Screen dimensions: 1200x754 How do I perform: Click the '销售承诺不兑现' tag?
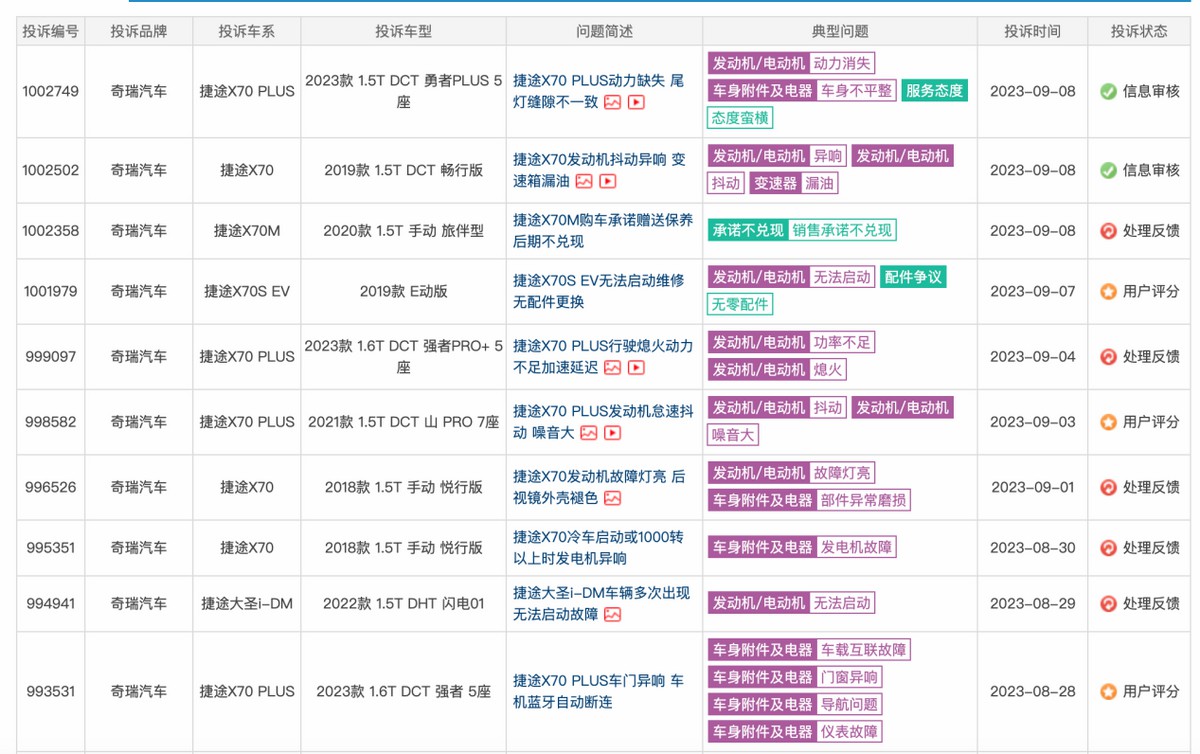[842, 231]
